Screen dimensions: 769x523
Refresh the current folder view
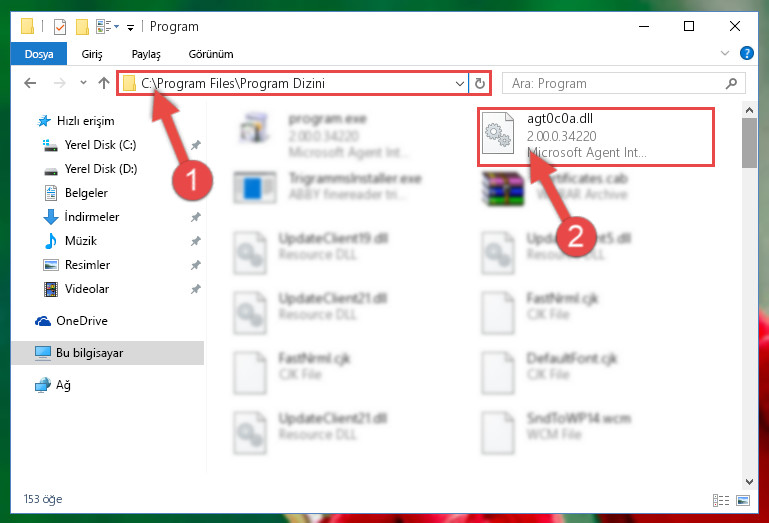coord(480,83)
